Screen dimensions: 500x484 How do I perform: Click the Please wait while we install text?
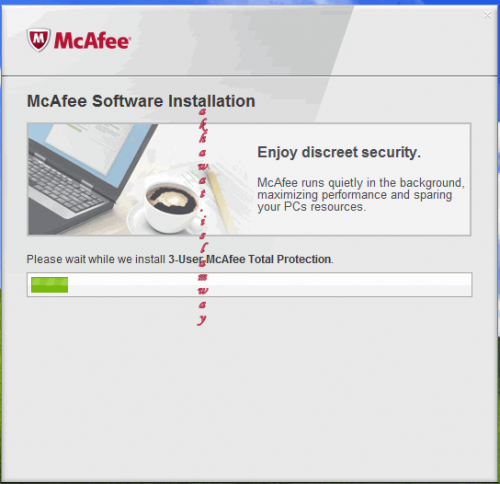point(96,259)
